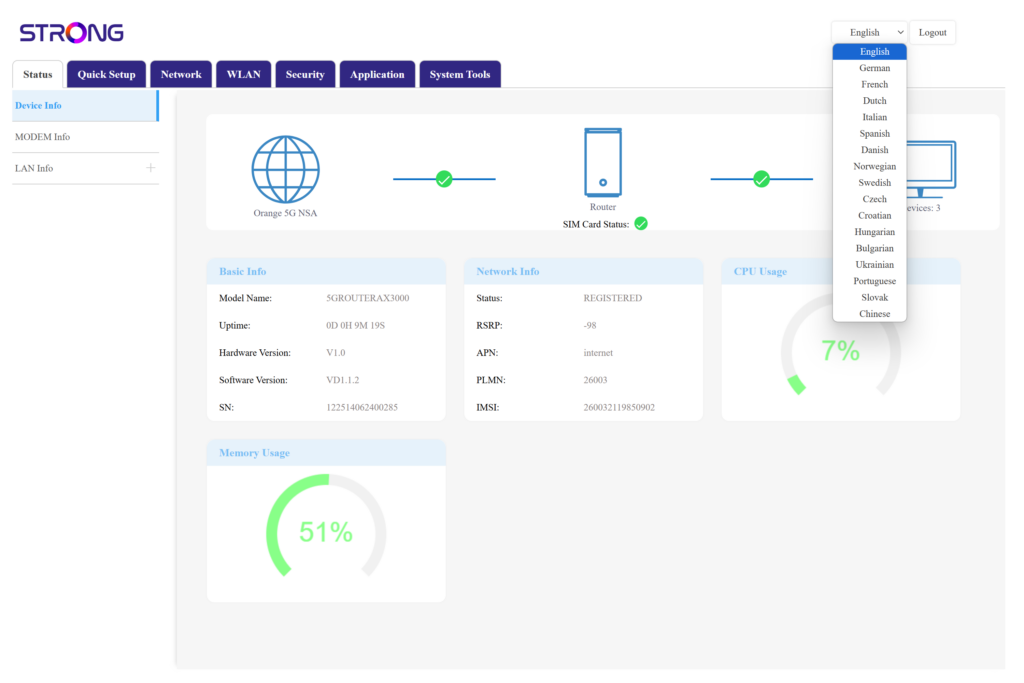Select German from language list
Viewport: 1024px width, 683px height.
pyautogui.click(x=874, y=68)
